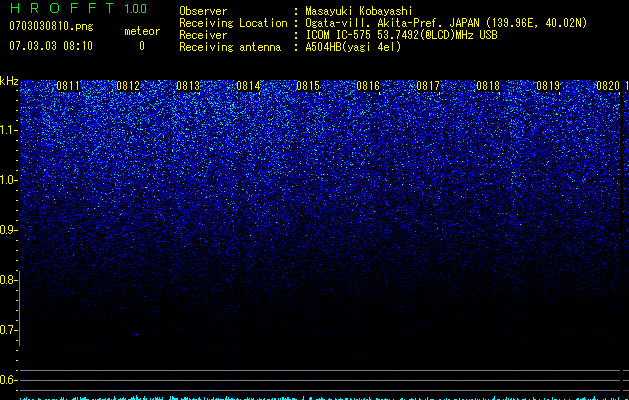This screenshot has height=400, width=629.
Task: Click the Receiver label
Action: (203, 35)
